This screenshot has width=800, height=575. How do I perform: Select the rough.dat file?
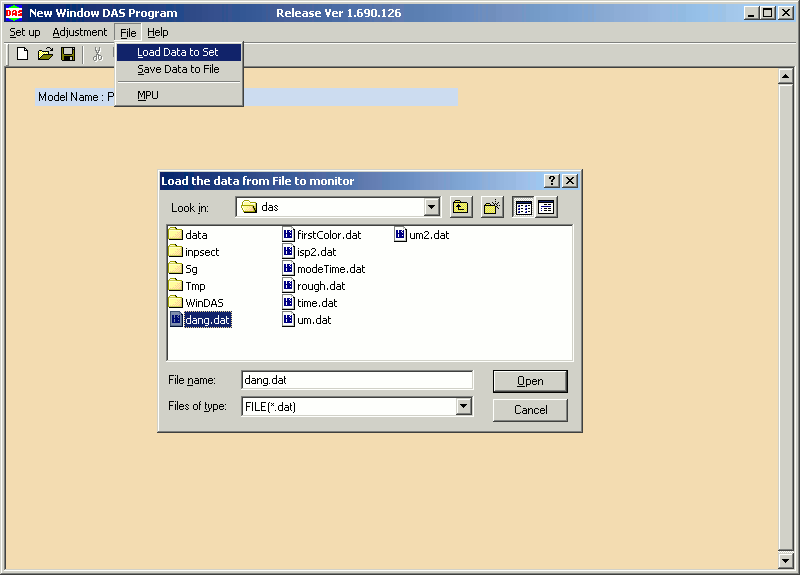click(314, 286)
